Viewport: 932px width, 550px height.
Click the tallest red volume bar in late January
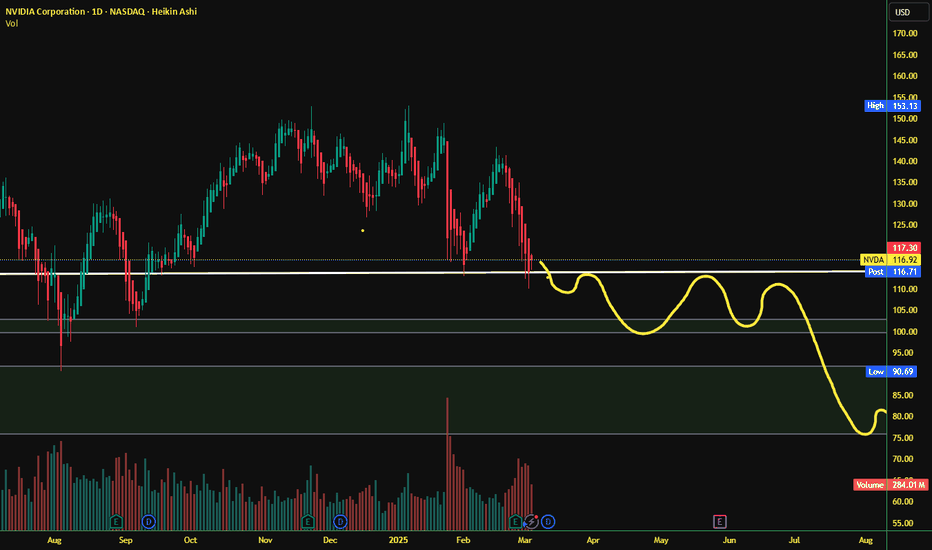pos(447,464)
